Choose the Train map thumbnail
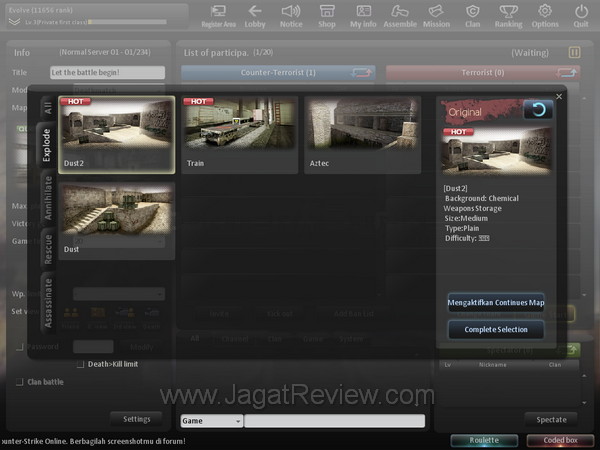Screen dimensions: 600x450 click(240, 135)
